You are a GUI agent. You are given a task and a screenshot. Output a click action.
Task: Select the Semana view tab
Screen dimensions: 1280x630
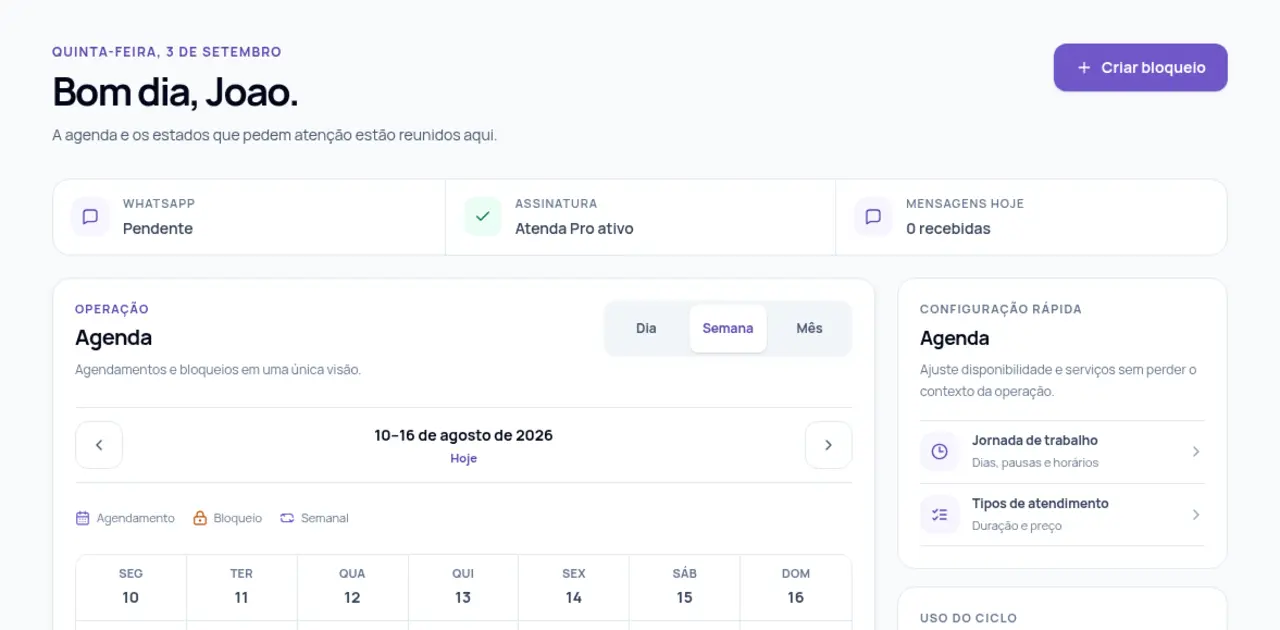point(728,328)
